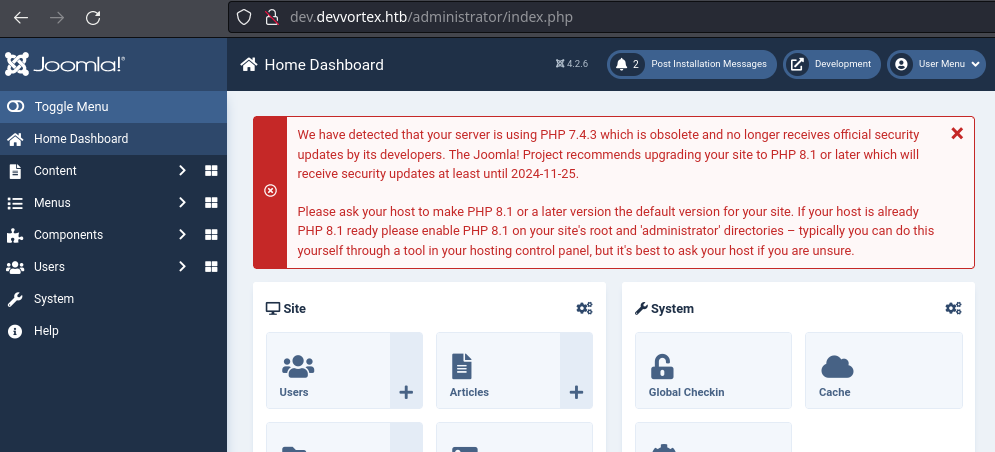Add new user with plus button

[406, 371]
